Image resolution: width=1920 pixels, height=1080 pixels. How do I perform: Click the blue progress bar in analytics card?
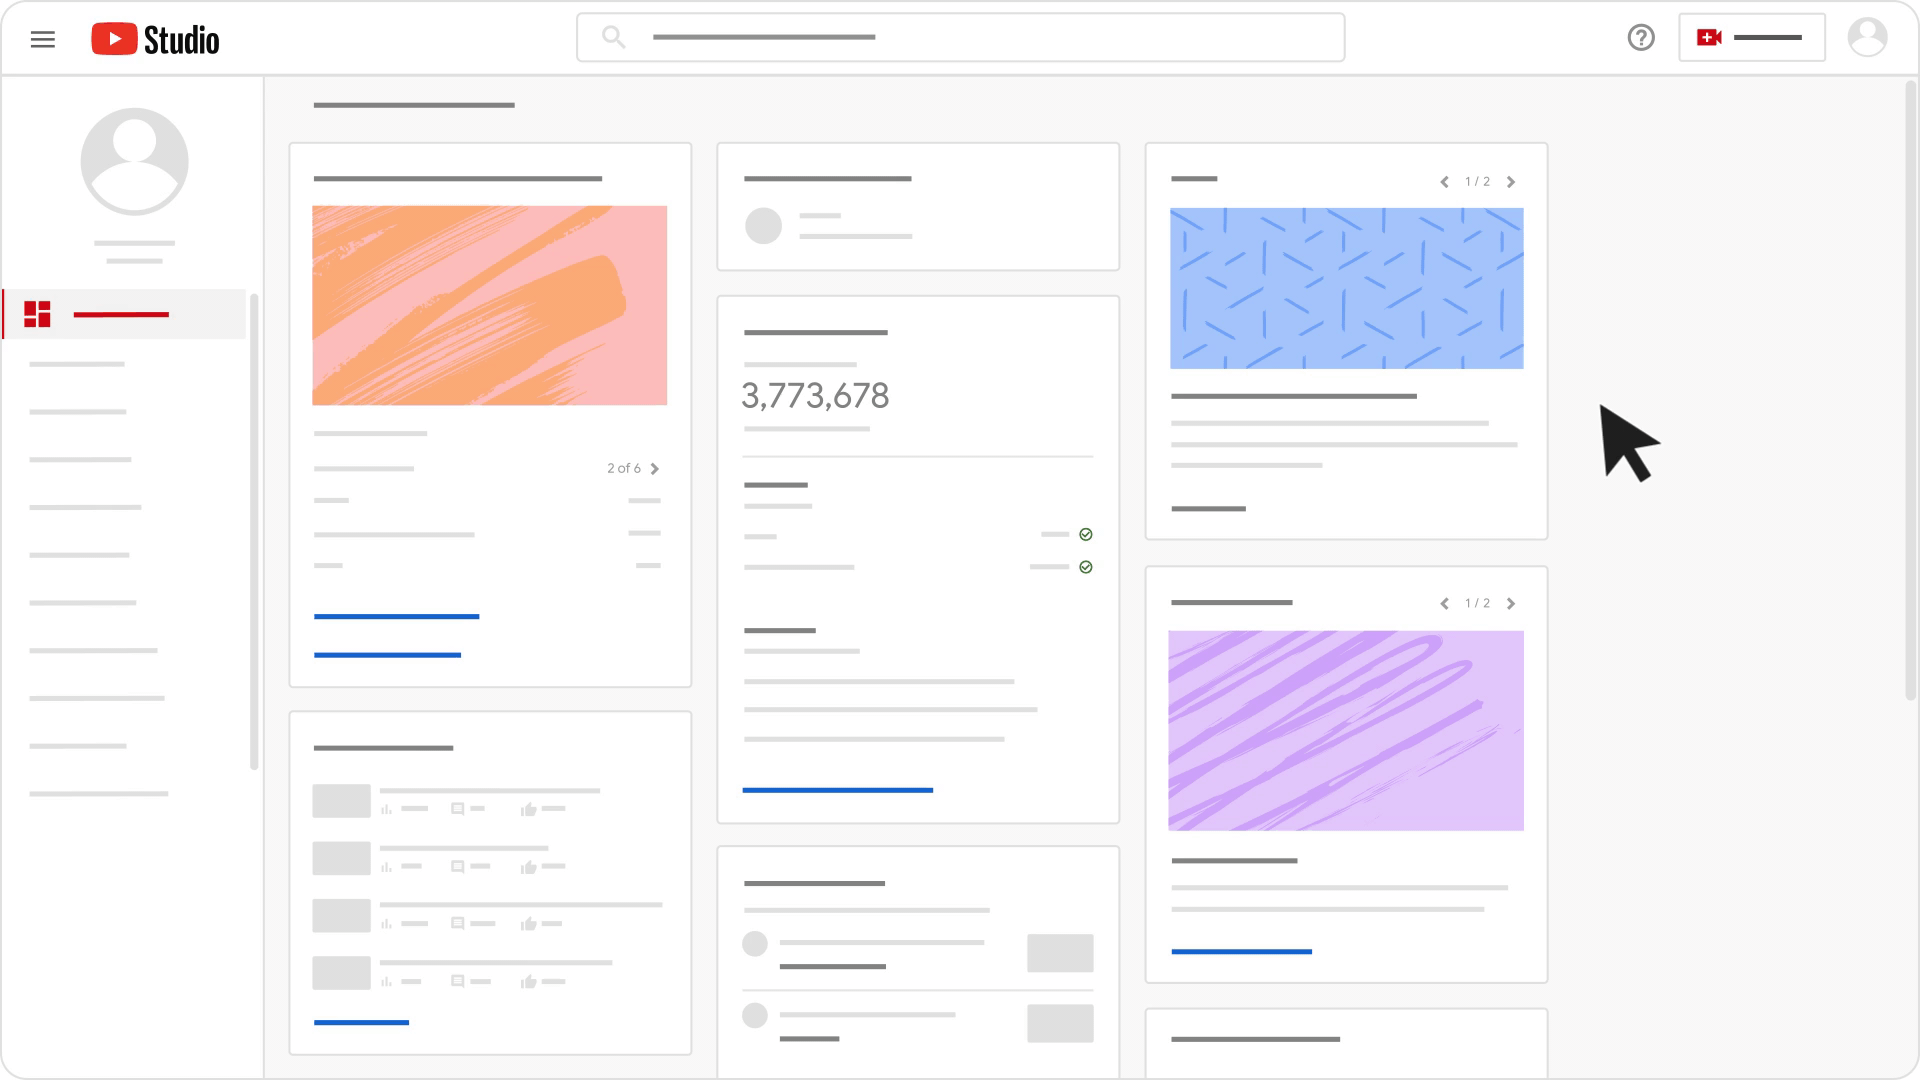click(837, 790)
